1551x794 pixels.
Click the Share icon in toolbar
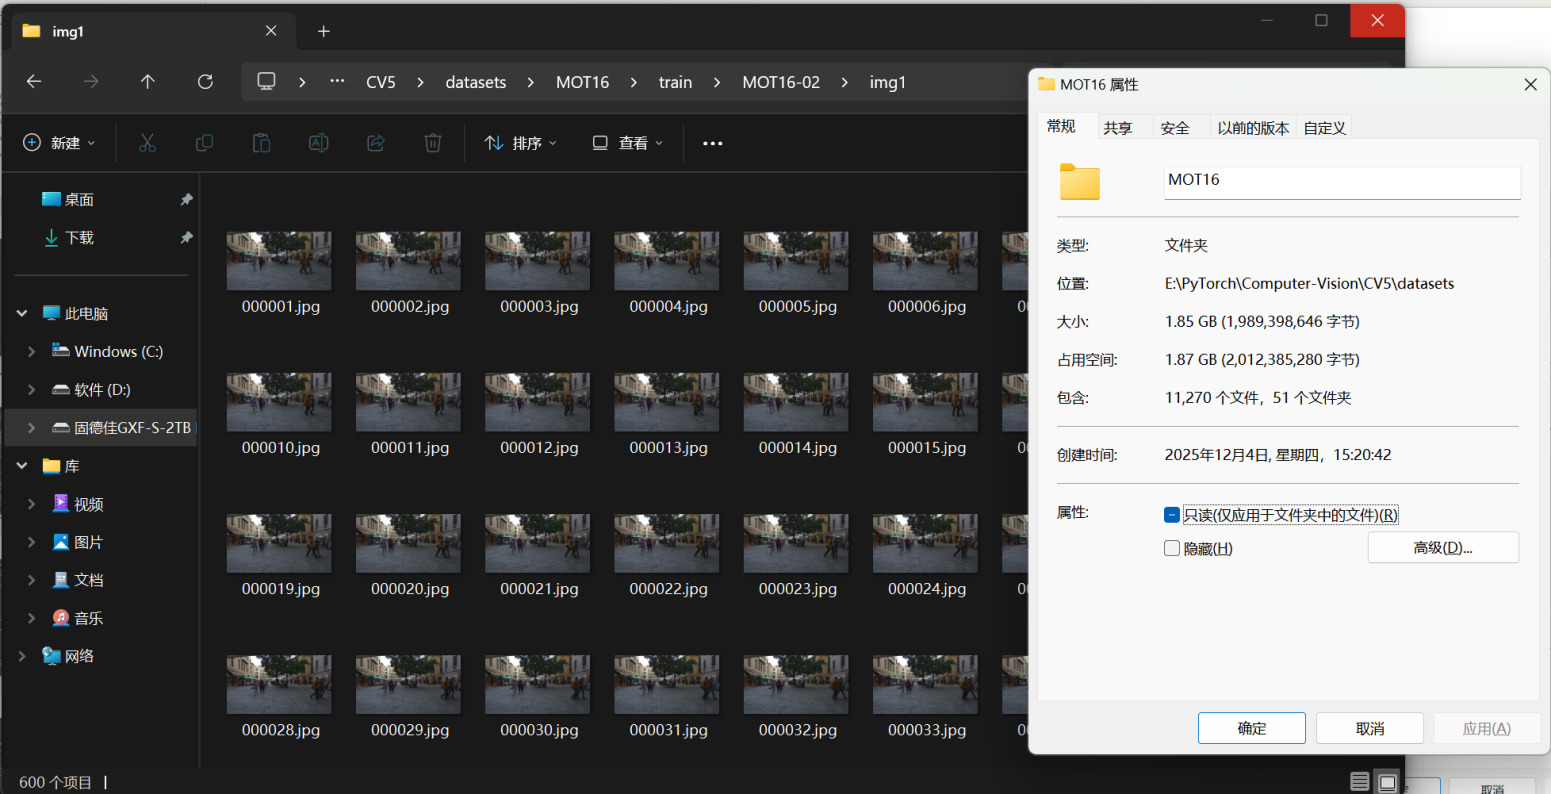coord(376,143)
